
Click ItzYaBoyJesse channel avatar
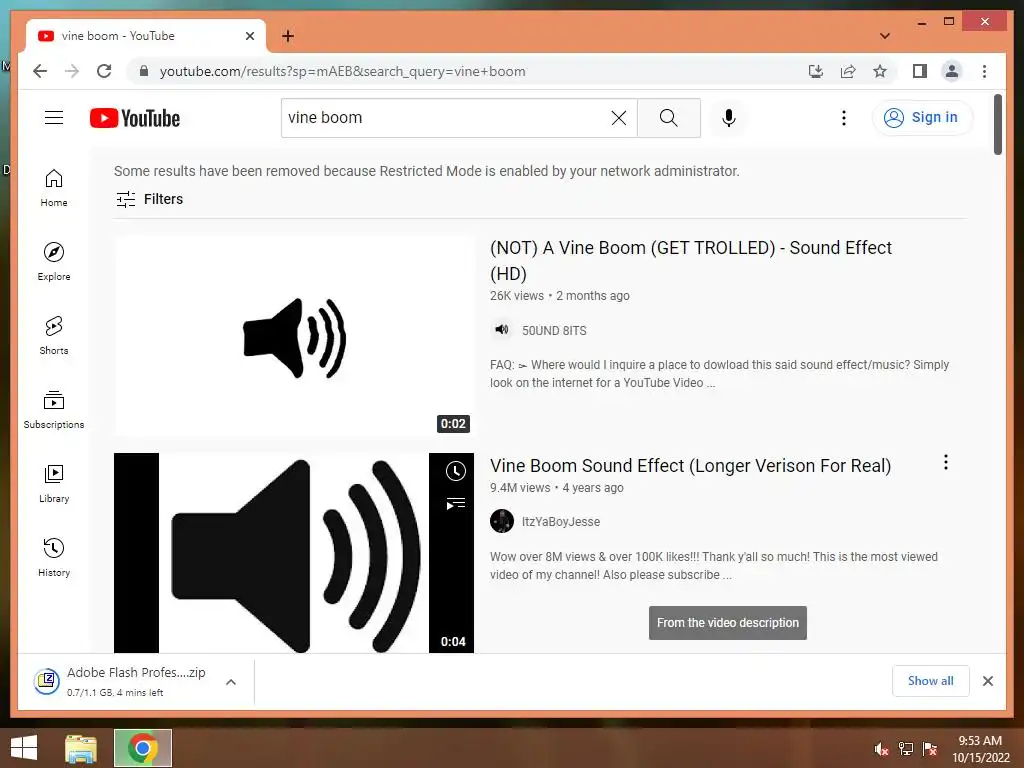(502, 521)
